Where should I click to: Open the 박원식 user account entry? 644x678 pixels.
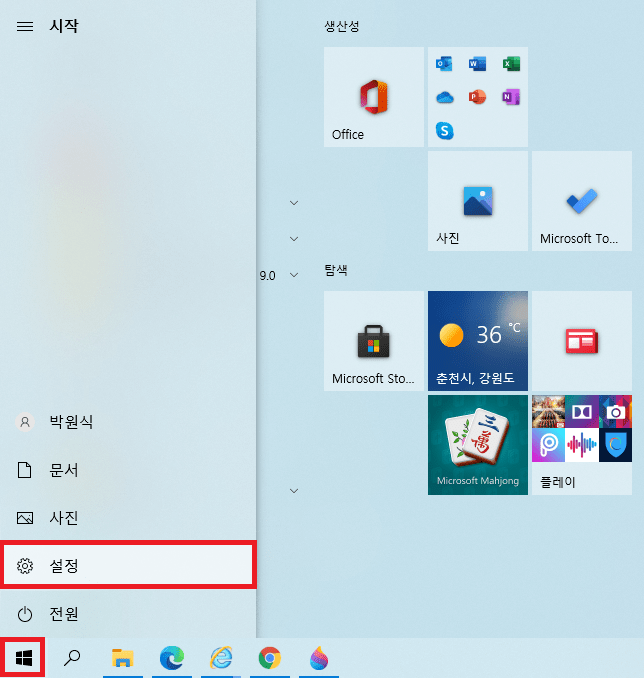click(128, 422)
